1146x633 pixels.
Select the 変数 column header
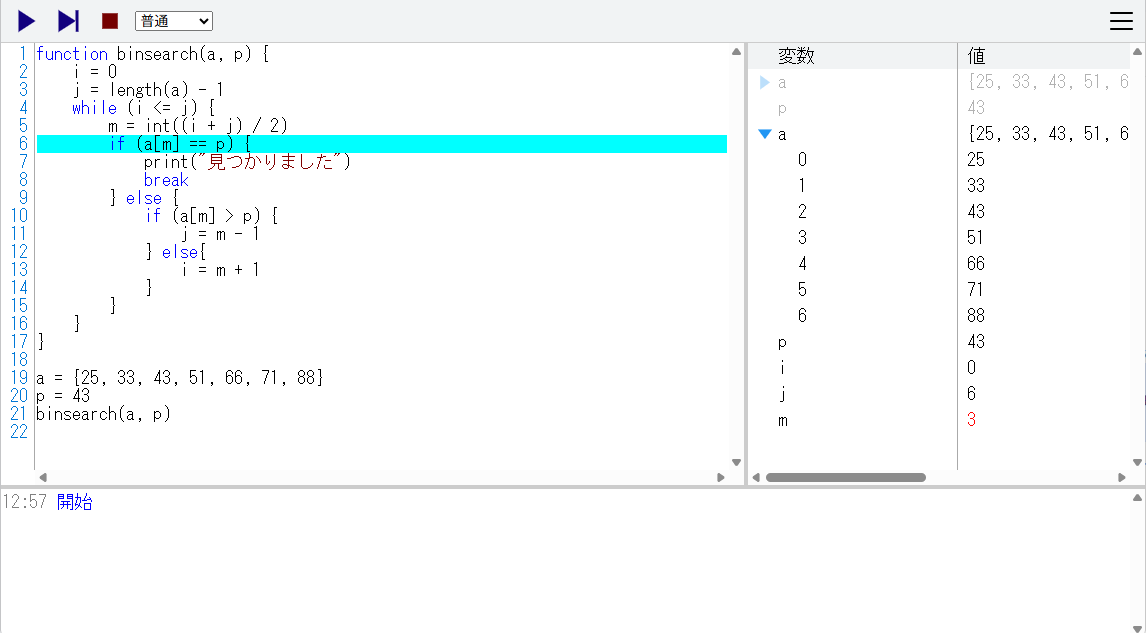pyautogui.click(x=796, y=56)
